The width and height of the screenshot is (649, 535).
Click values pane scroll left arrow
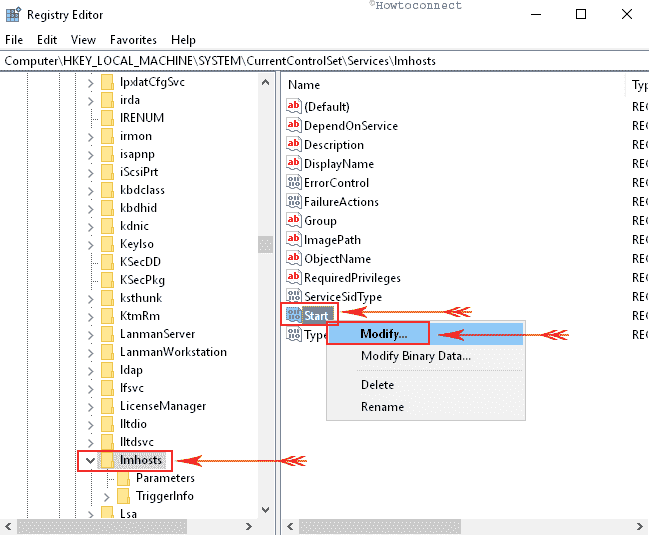pos(290,526)
